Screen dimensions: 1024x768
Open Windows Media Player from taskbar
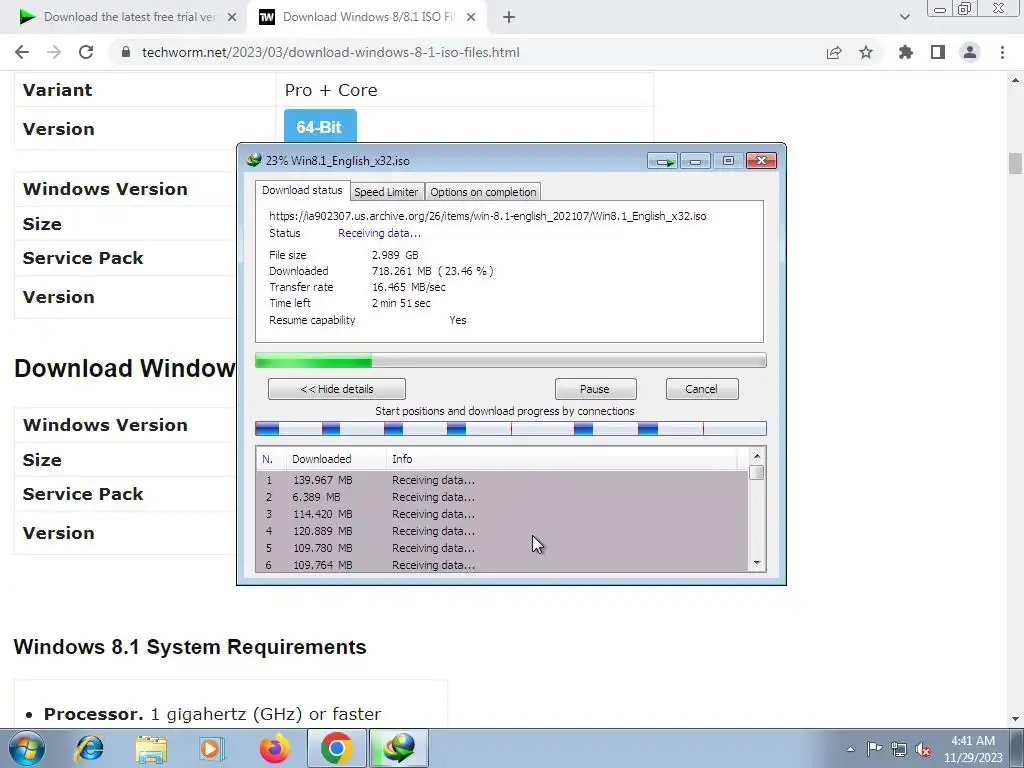(212, 748)
